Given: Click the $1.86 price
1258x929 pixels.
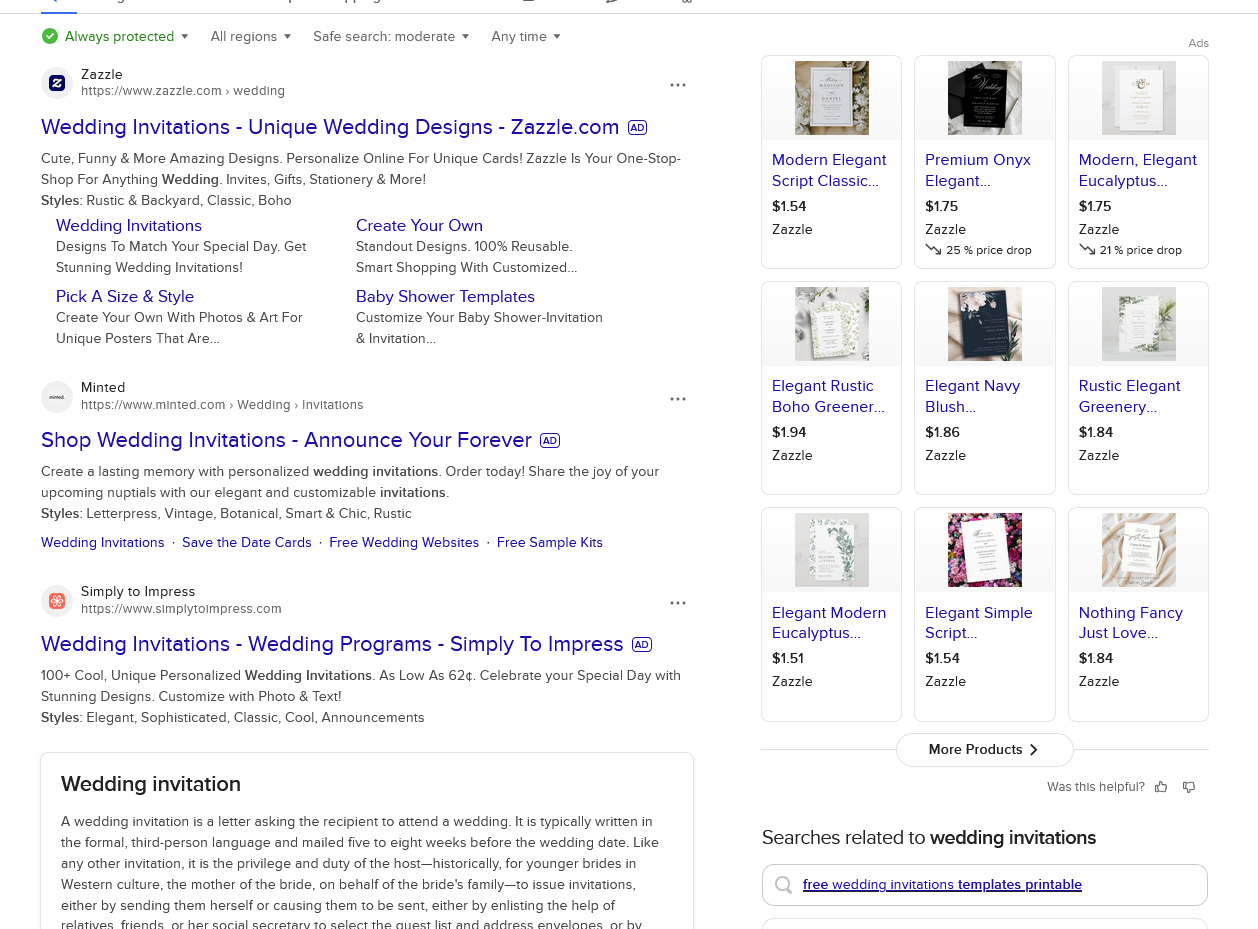Looking at the screenshot, I should (x=942, y=432).
